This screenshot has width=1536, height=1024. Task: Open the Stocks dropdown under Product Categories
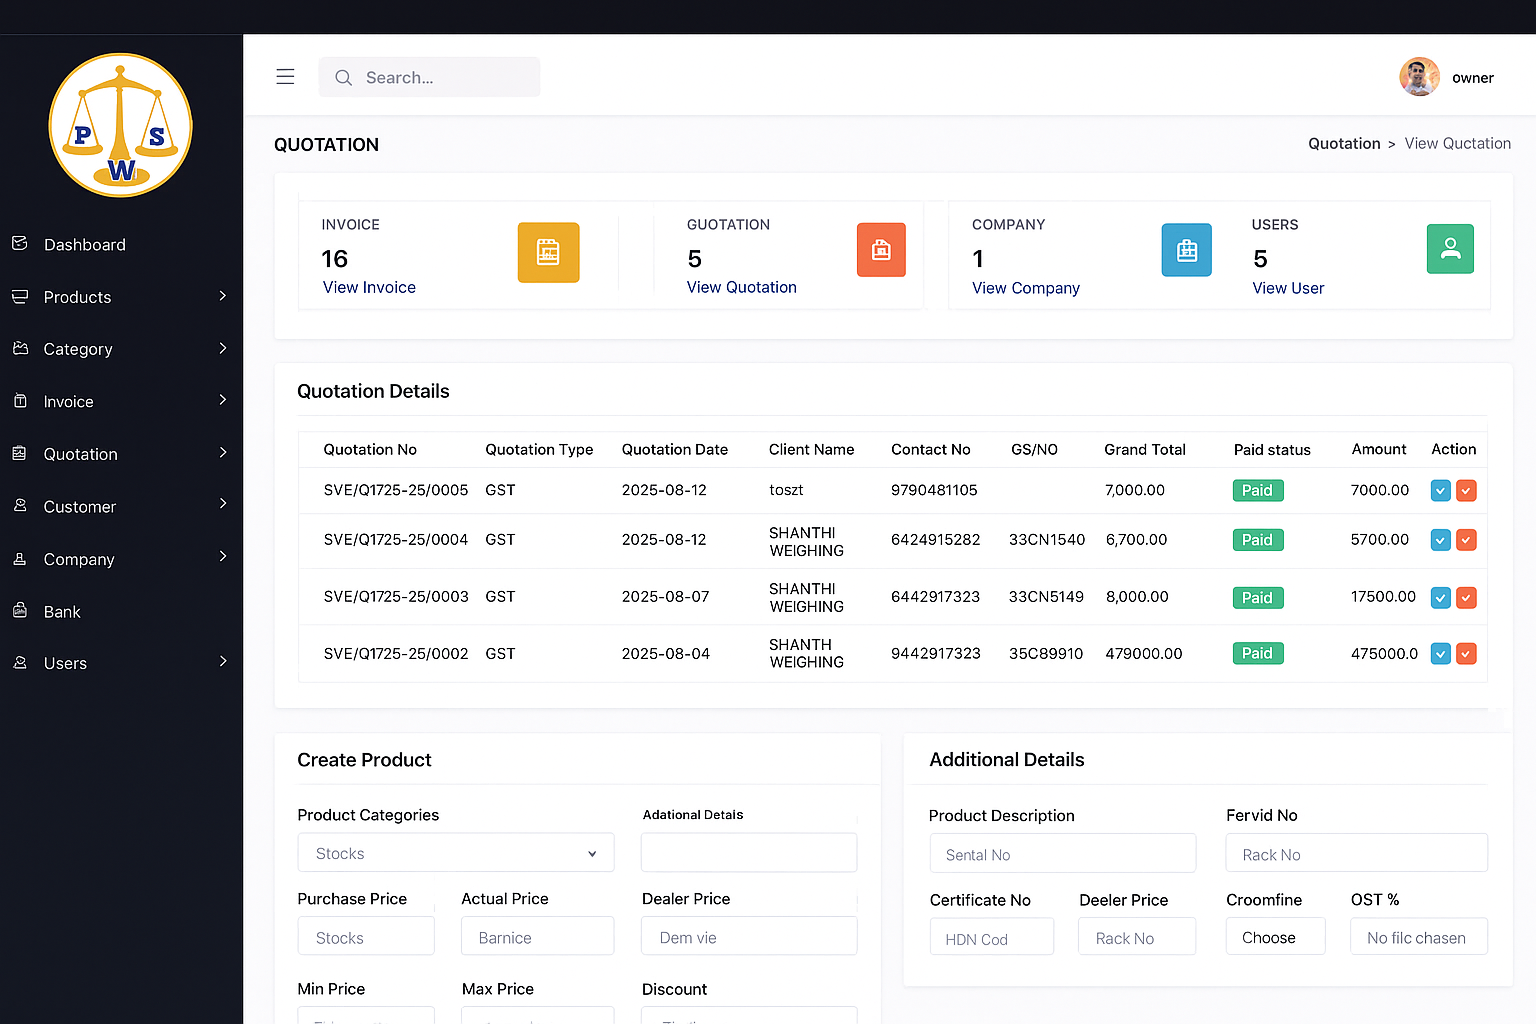coord(455,853)
